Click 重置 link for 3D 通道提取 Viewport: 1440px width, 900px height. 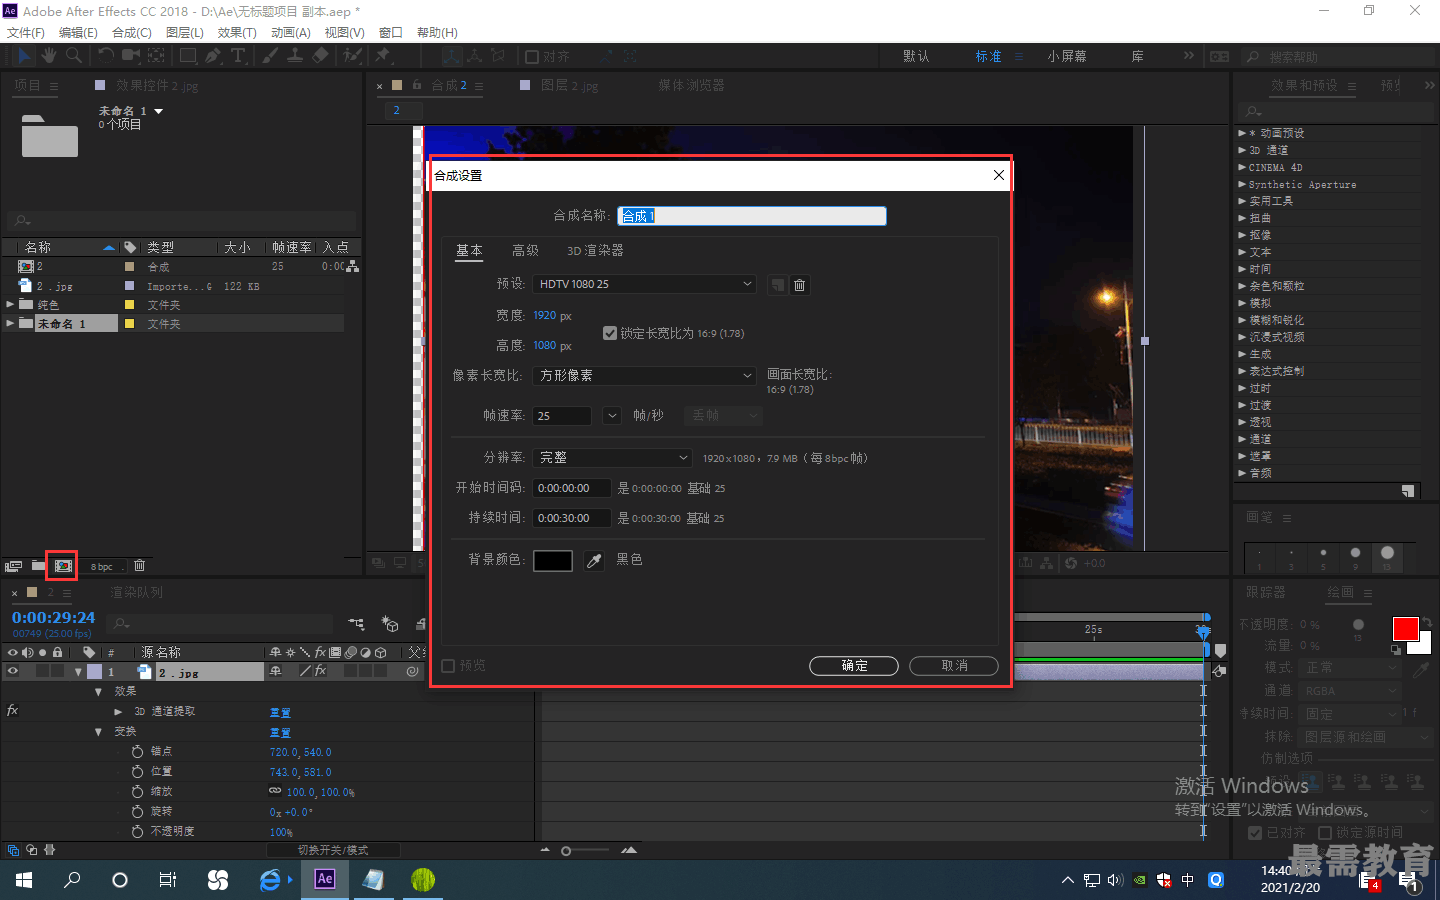(x=280, y=713)
